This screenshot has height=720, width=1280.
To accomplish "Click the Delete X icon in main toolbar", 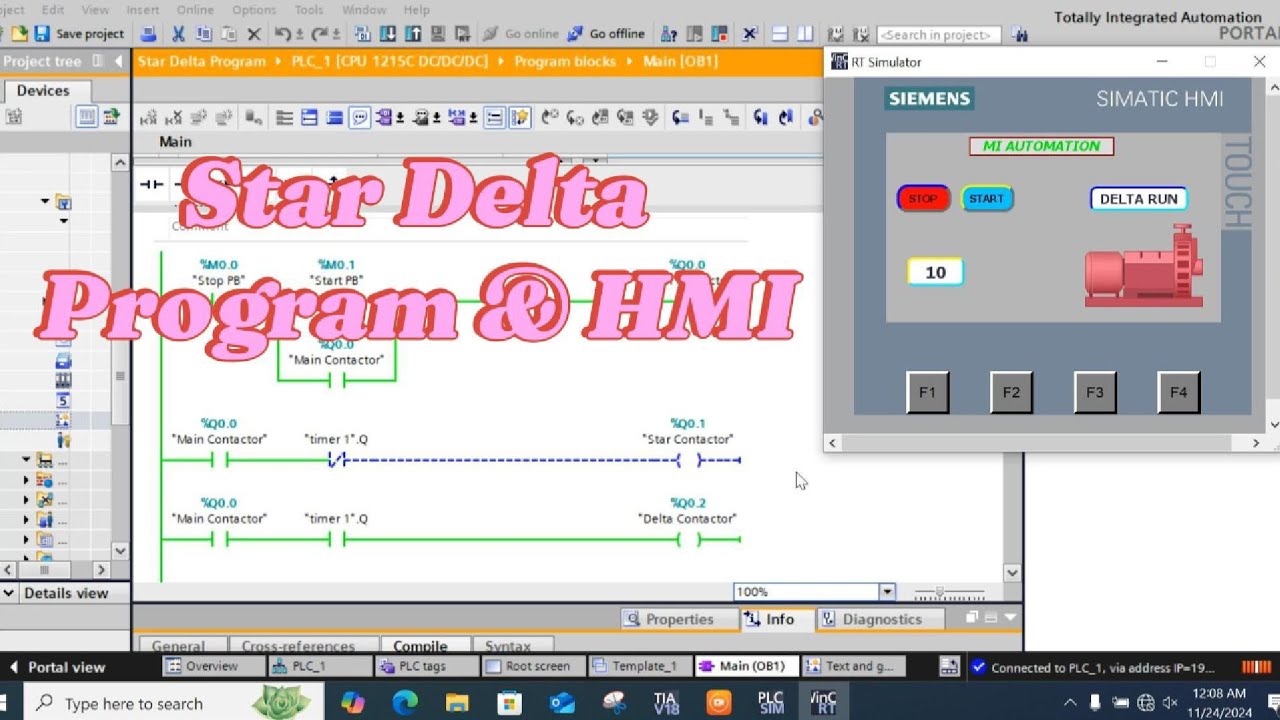I will 254,34.
